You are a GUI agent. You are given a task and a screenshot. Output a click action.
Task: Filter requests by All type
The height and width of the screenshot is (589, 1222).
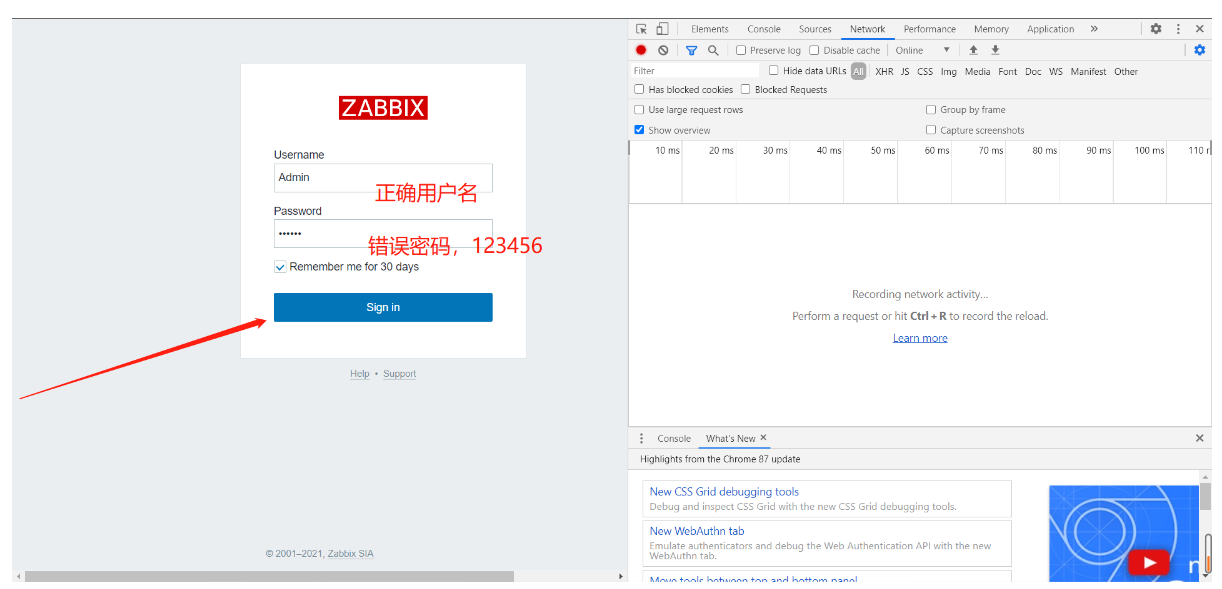pos(858,71)
